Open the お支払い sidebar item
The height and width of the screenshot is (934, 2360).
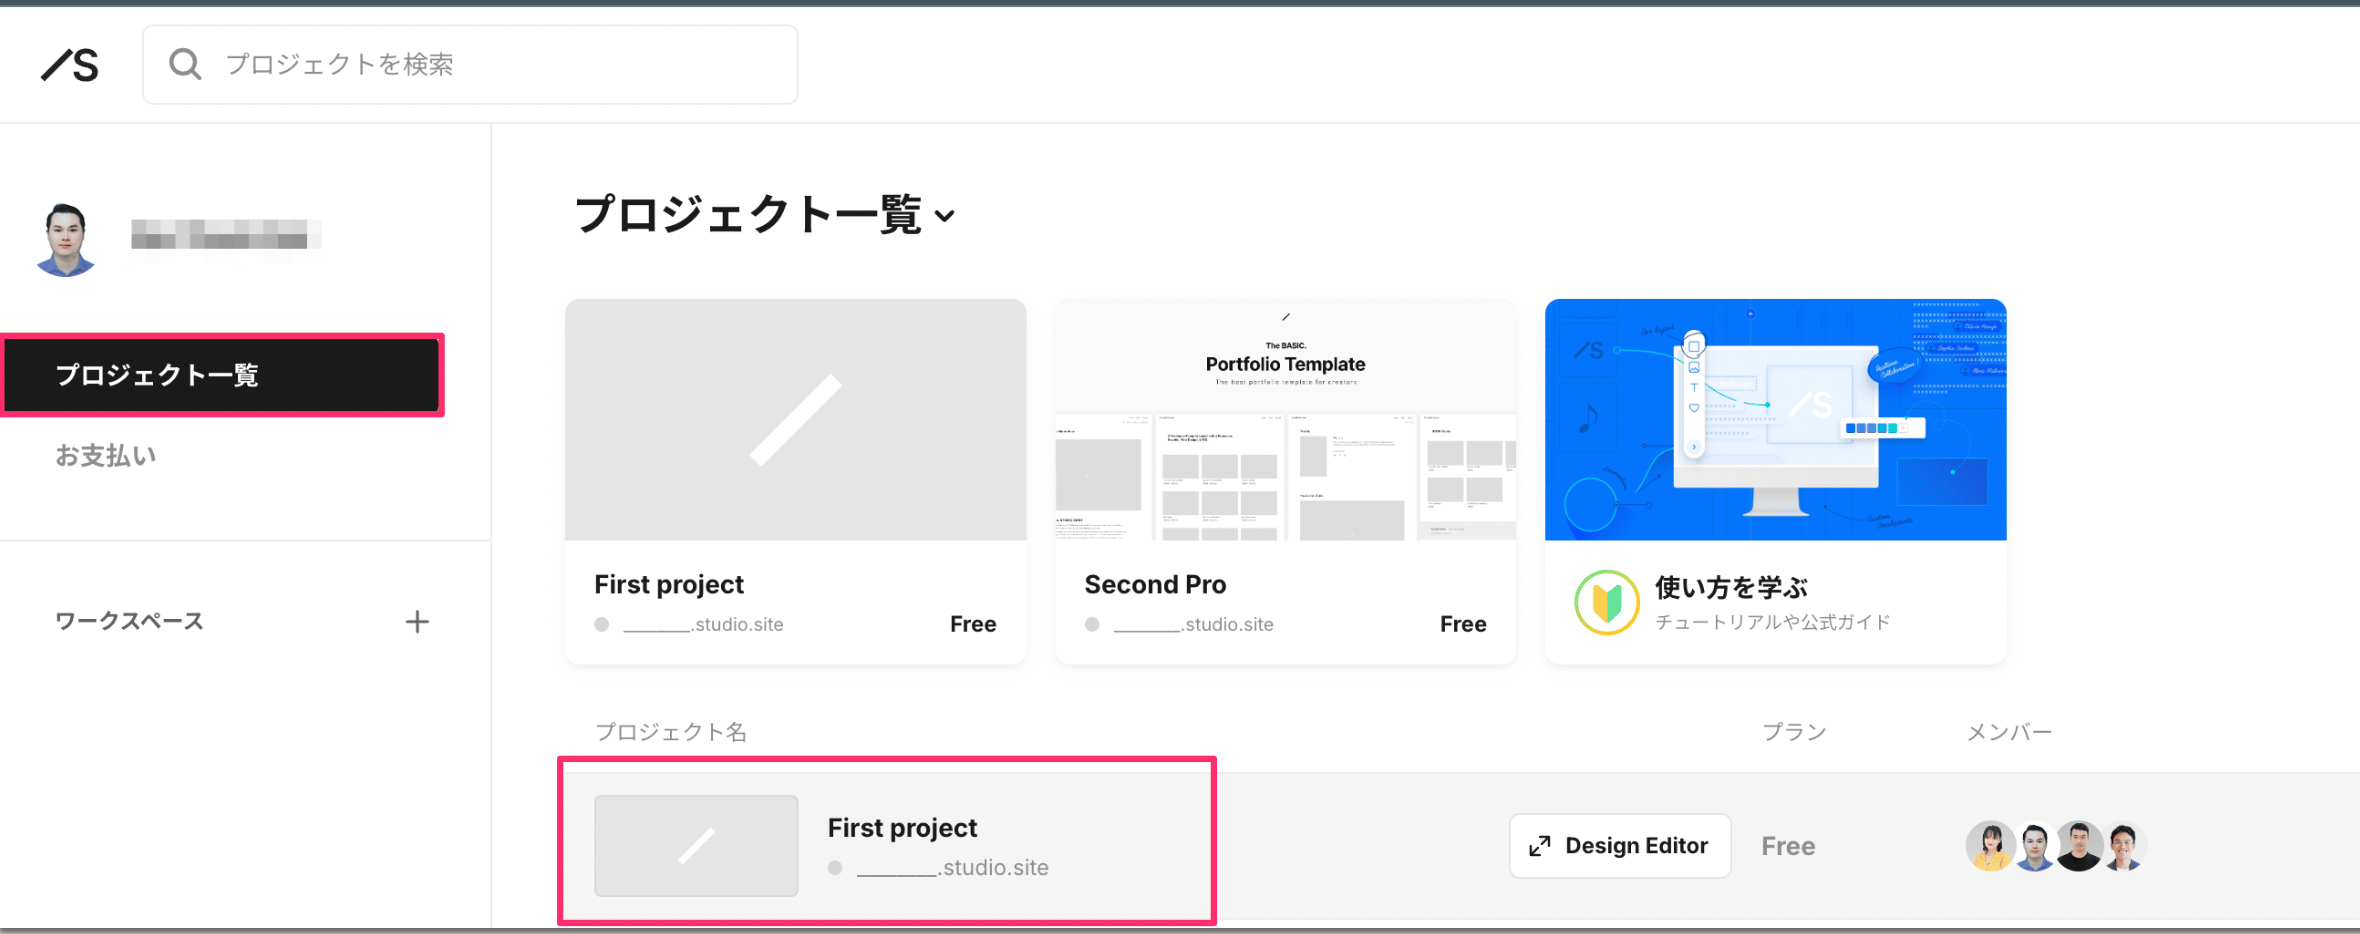point(106,456)
